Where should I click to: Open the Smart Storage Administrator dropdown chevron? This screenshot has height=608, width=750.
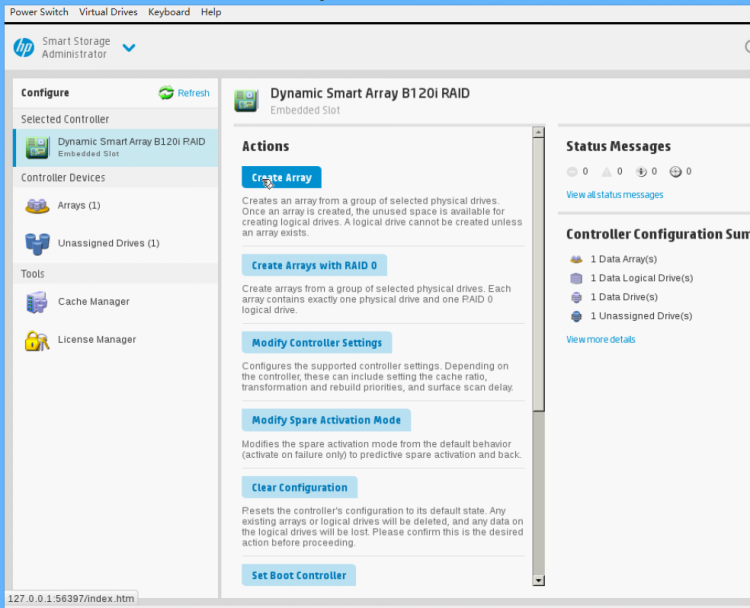[129, 47]
